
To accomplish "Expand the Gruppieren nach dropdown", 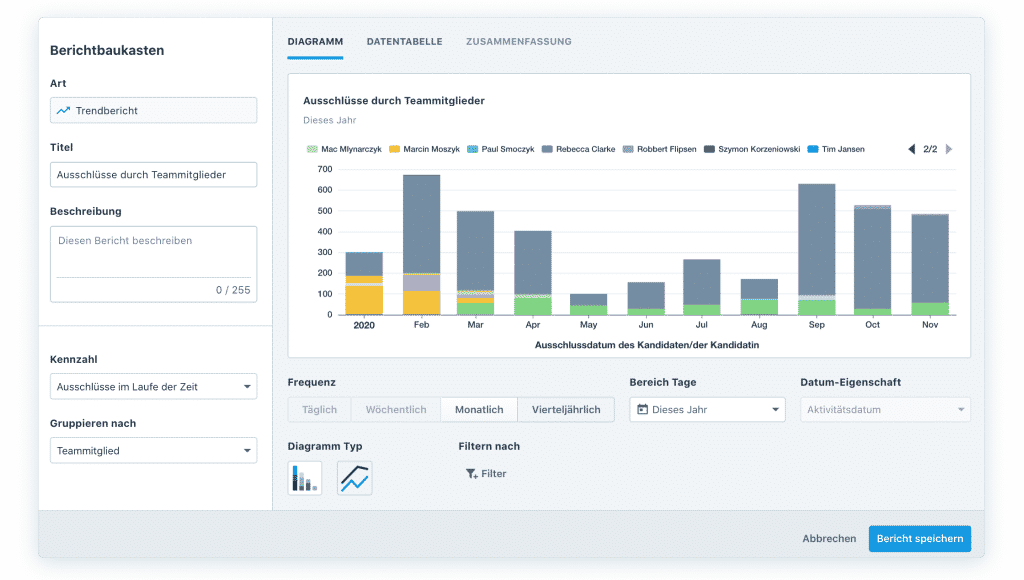I will tap(153, 451).
